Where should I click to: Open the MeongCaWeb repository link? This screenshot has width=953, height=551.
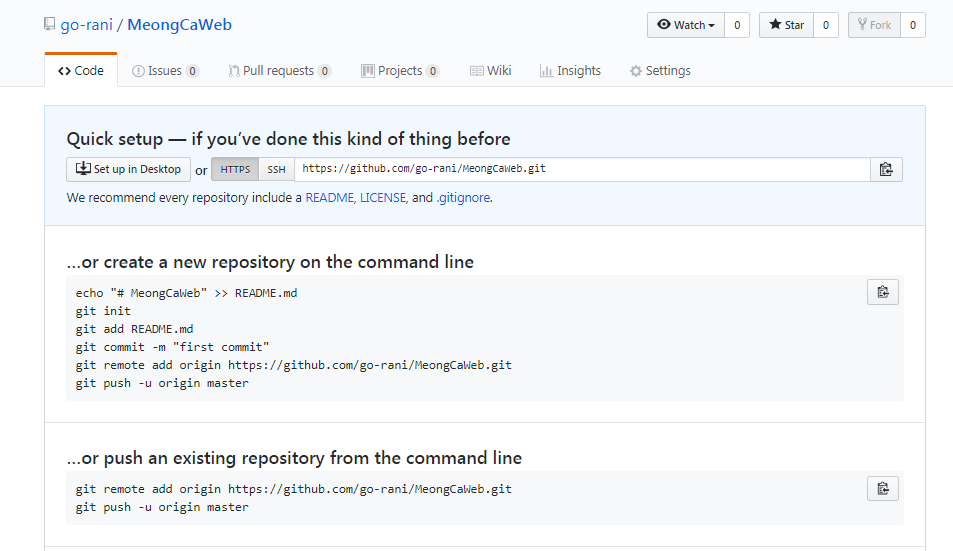point(179,24)
